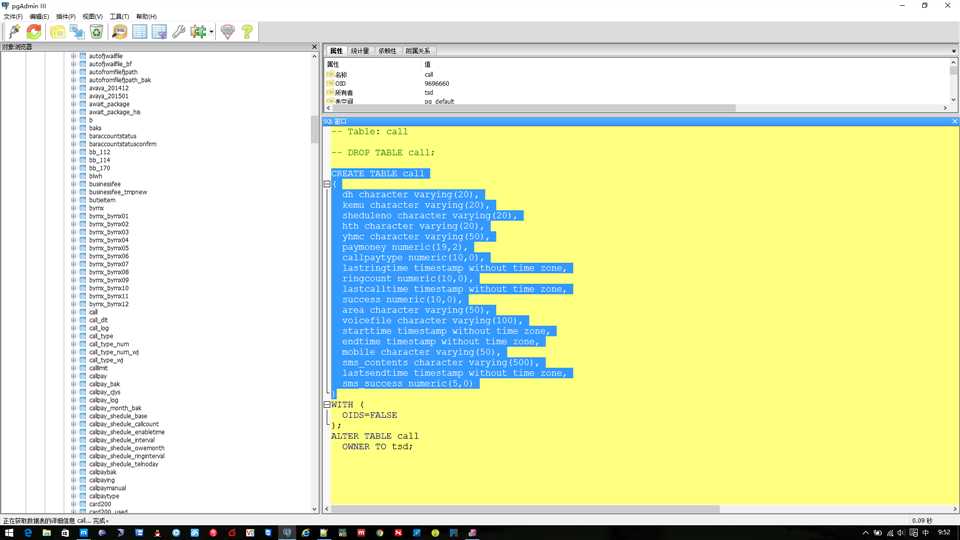This screenshot has height=540, width=960.
Task: Click the OID property row
Action: pyautogui.click(x=637, y=83)
